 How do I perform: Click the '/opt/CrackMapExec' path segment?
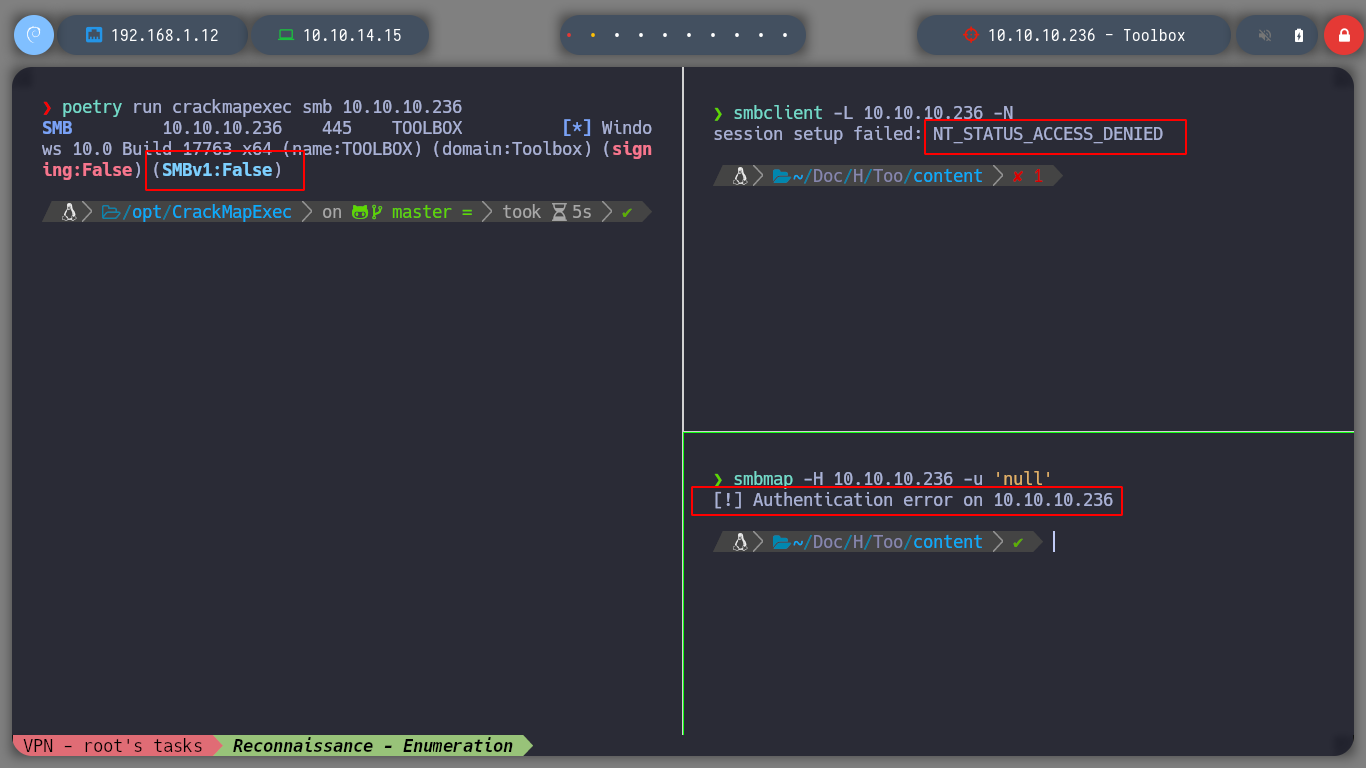click(x=207, y=212)
